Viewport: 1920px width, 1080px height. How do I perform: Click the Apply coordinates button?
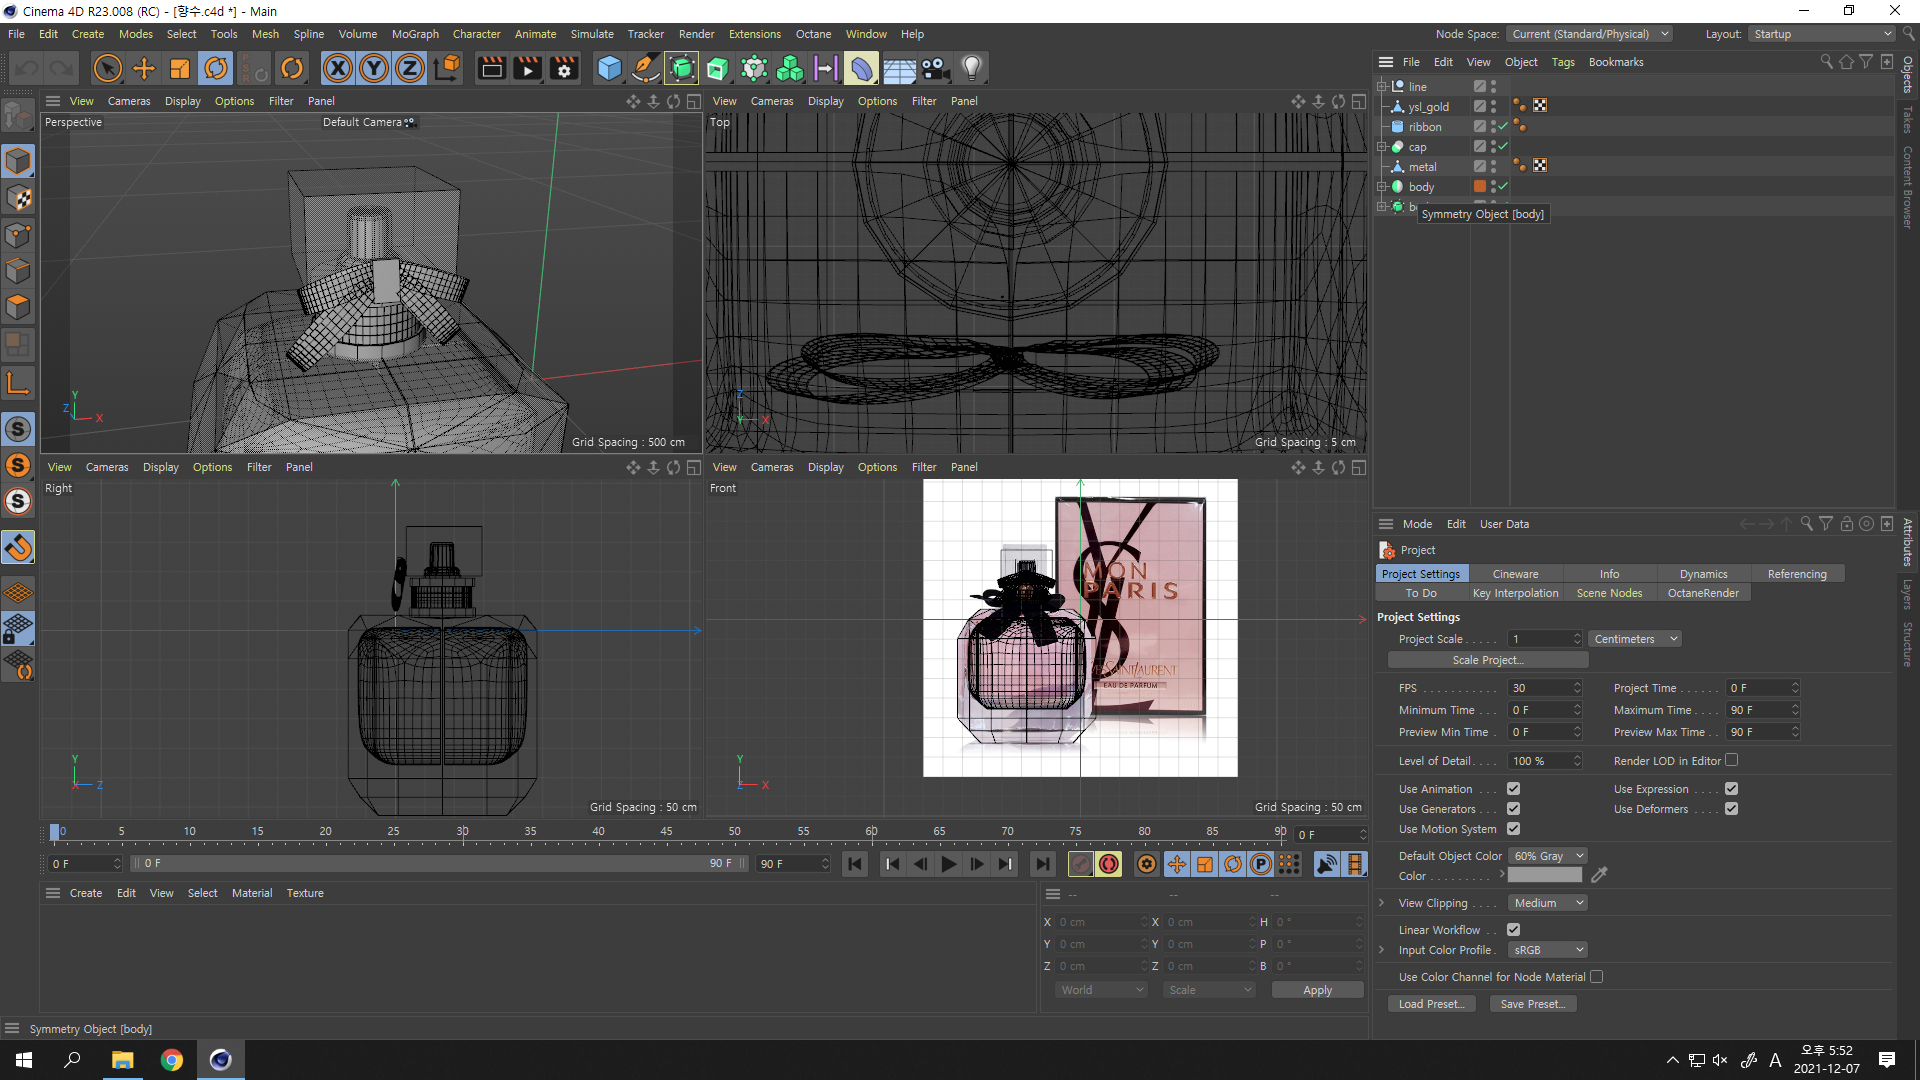coord(1317,990)
